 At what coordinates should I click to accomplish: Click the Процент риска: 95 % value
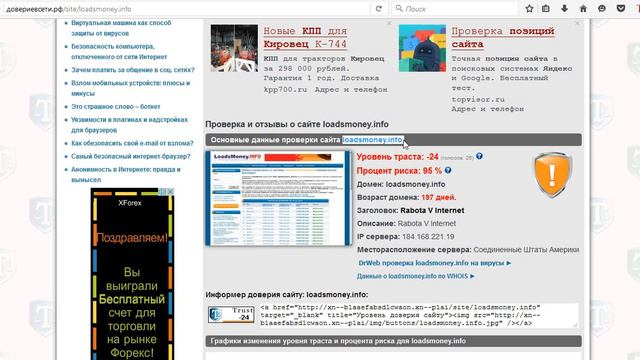[x=399, y=171]
